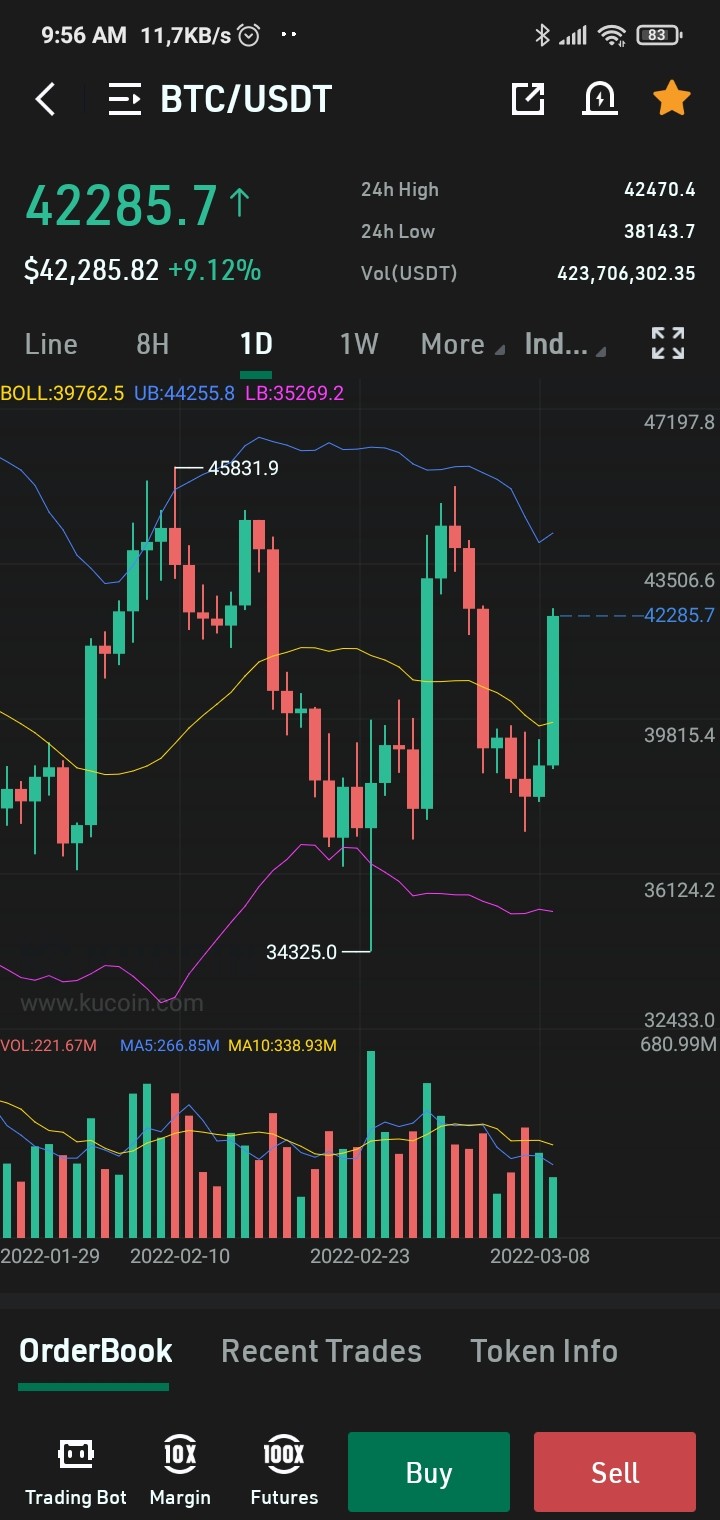
Task: Open trading pair list menu icon
Action: (x=125, y=99)
